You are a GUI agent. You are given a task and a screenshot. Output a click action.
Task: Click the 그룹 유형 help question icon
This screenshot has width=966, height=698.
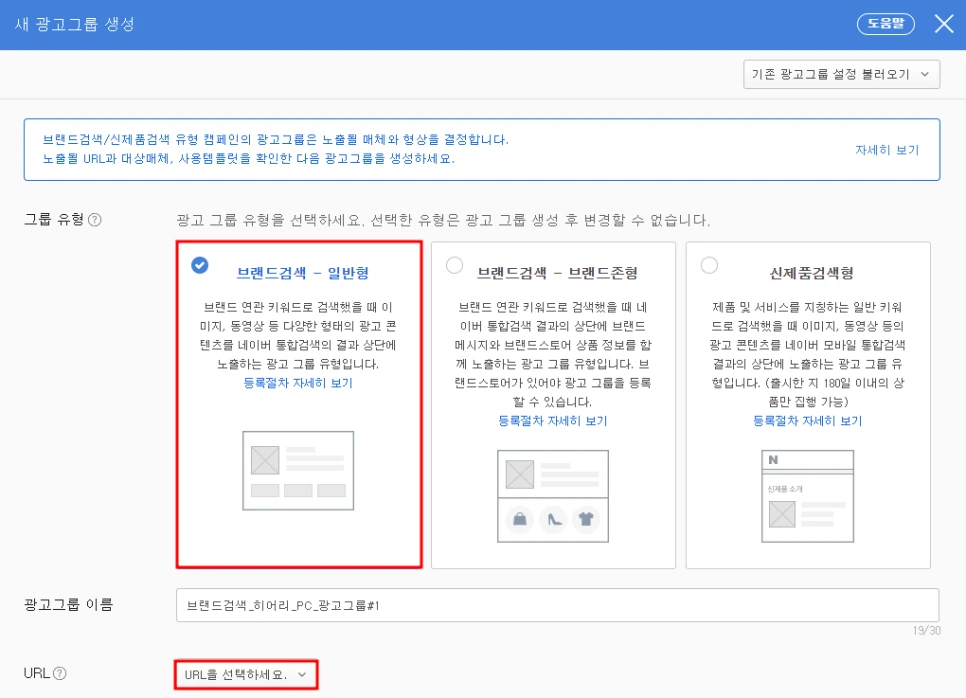click(95, 220)
